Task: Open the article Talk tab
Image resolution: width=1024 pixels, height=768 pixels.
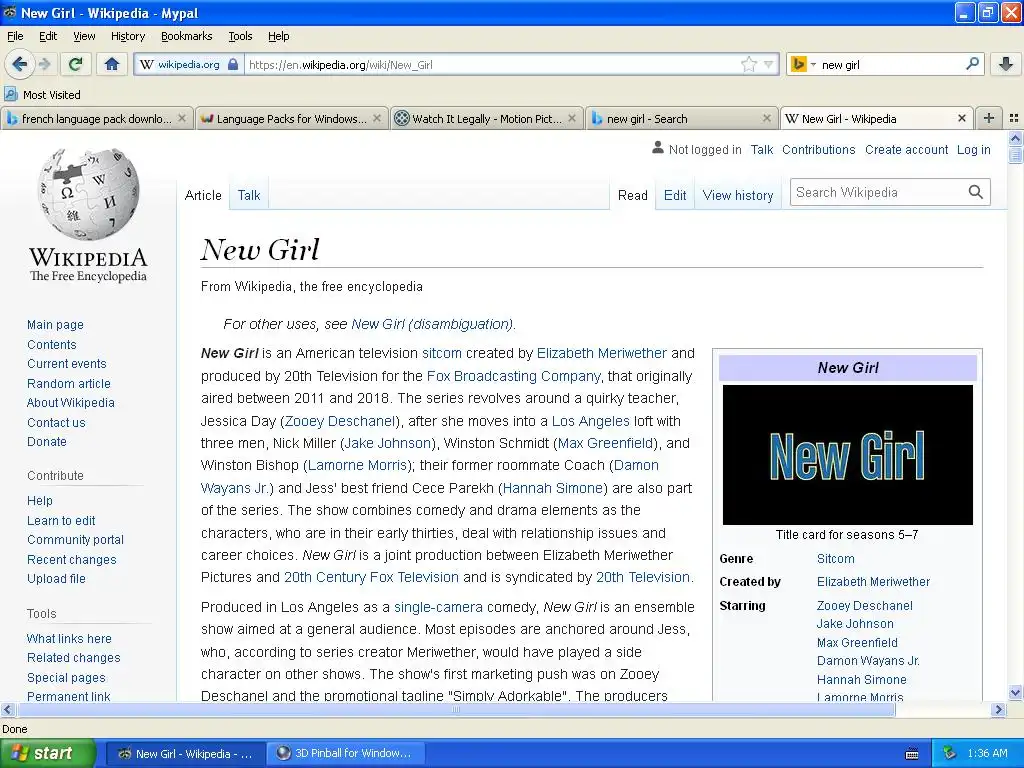Action: (249, 195)
